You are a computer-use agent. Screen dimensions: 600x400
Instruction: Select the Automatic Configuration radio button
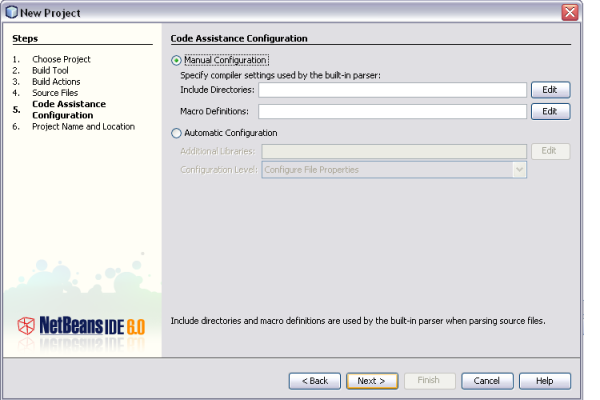click(x=176, y=133)
